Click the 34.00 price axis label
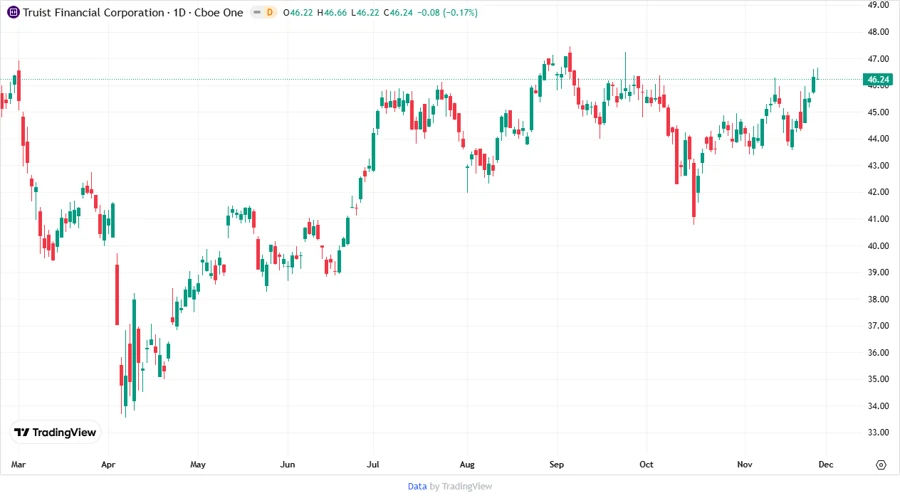Image resolution: width=900 pixels, height=498 pixels. (878, 406)
